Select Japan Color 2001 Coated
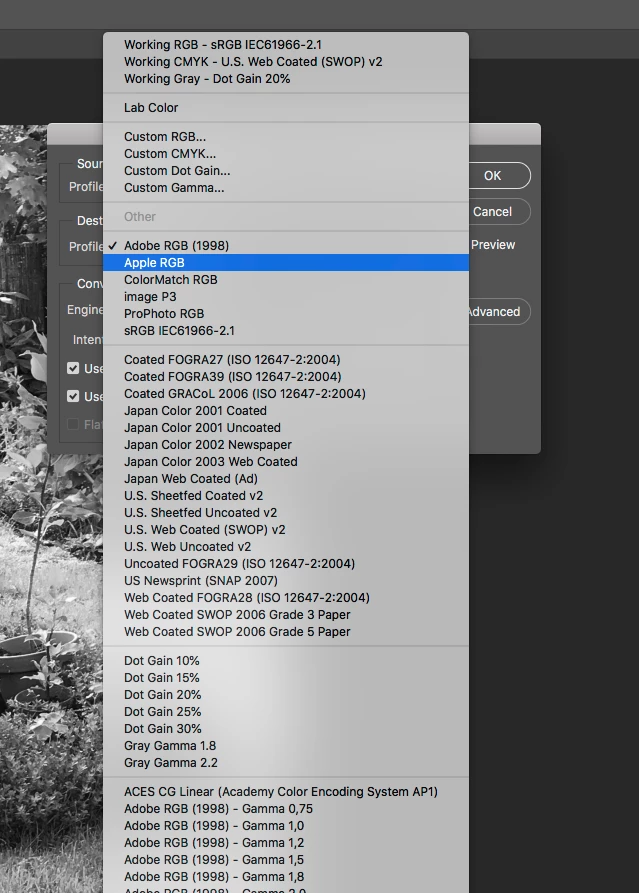This screenshot has width=639, height=893. pos(286,411)
